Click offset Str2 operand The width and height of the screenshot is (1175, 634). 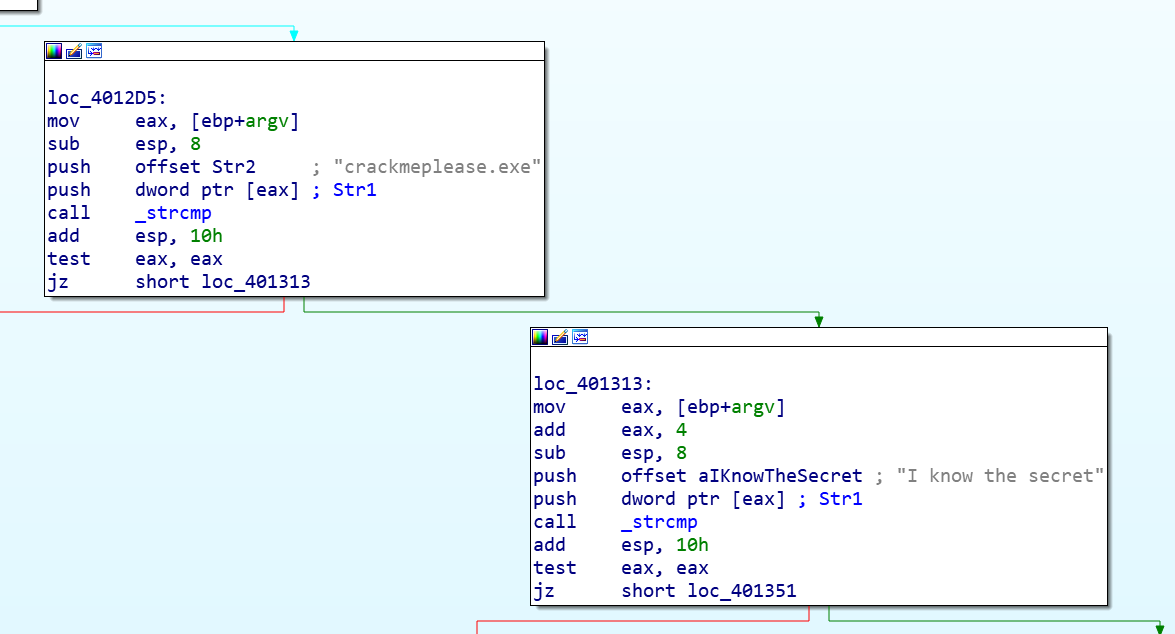tap(195, 167)
